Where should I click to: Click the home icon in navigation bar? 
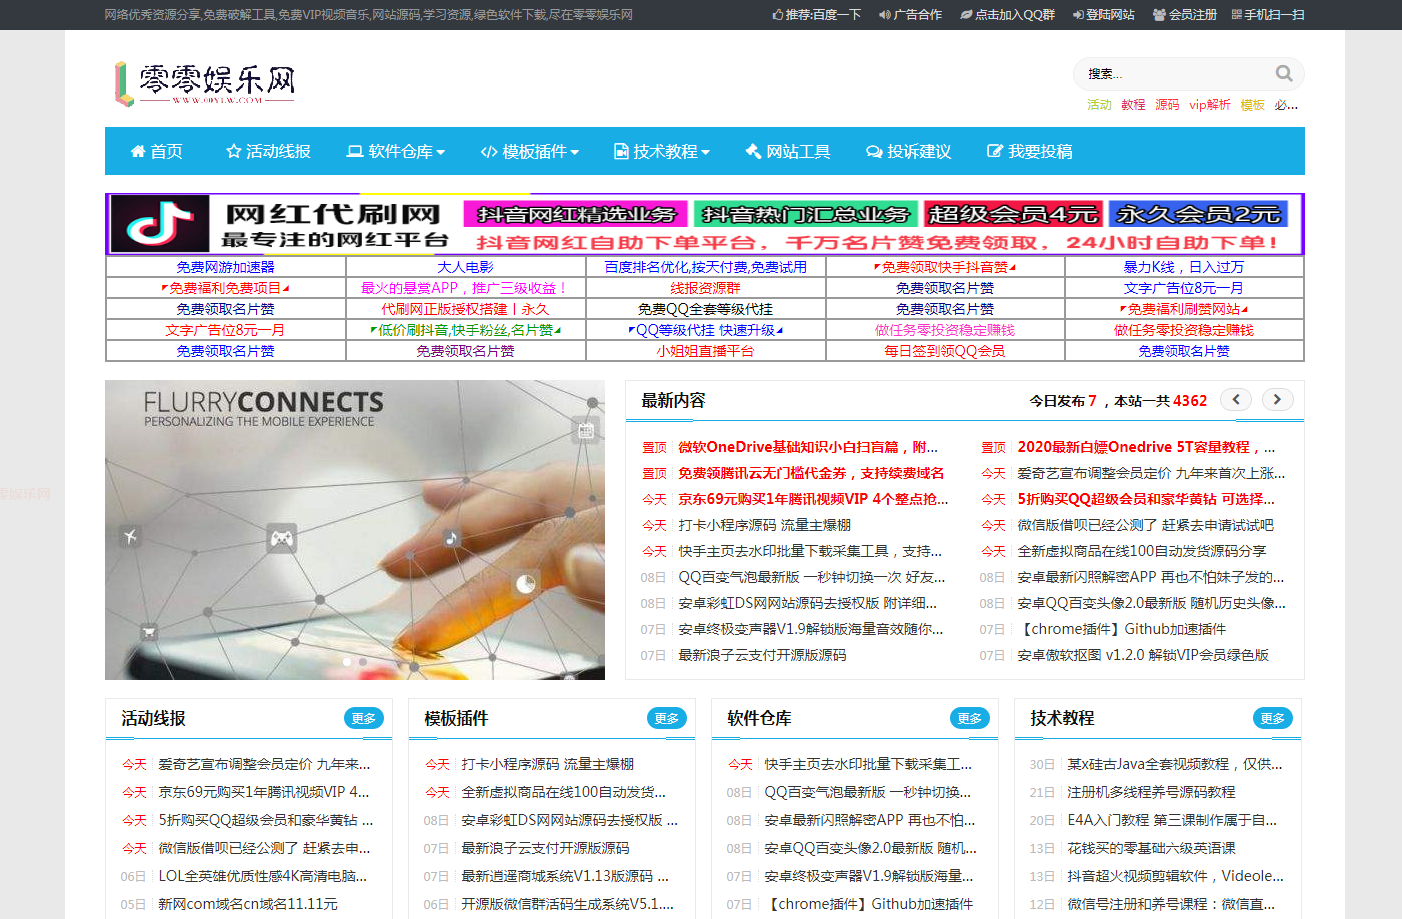coord(138,151)
